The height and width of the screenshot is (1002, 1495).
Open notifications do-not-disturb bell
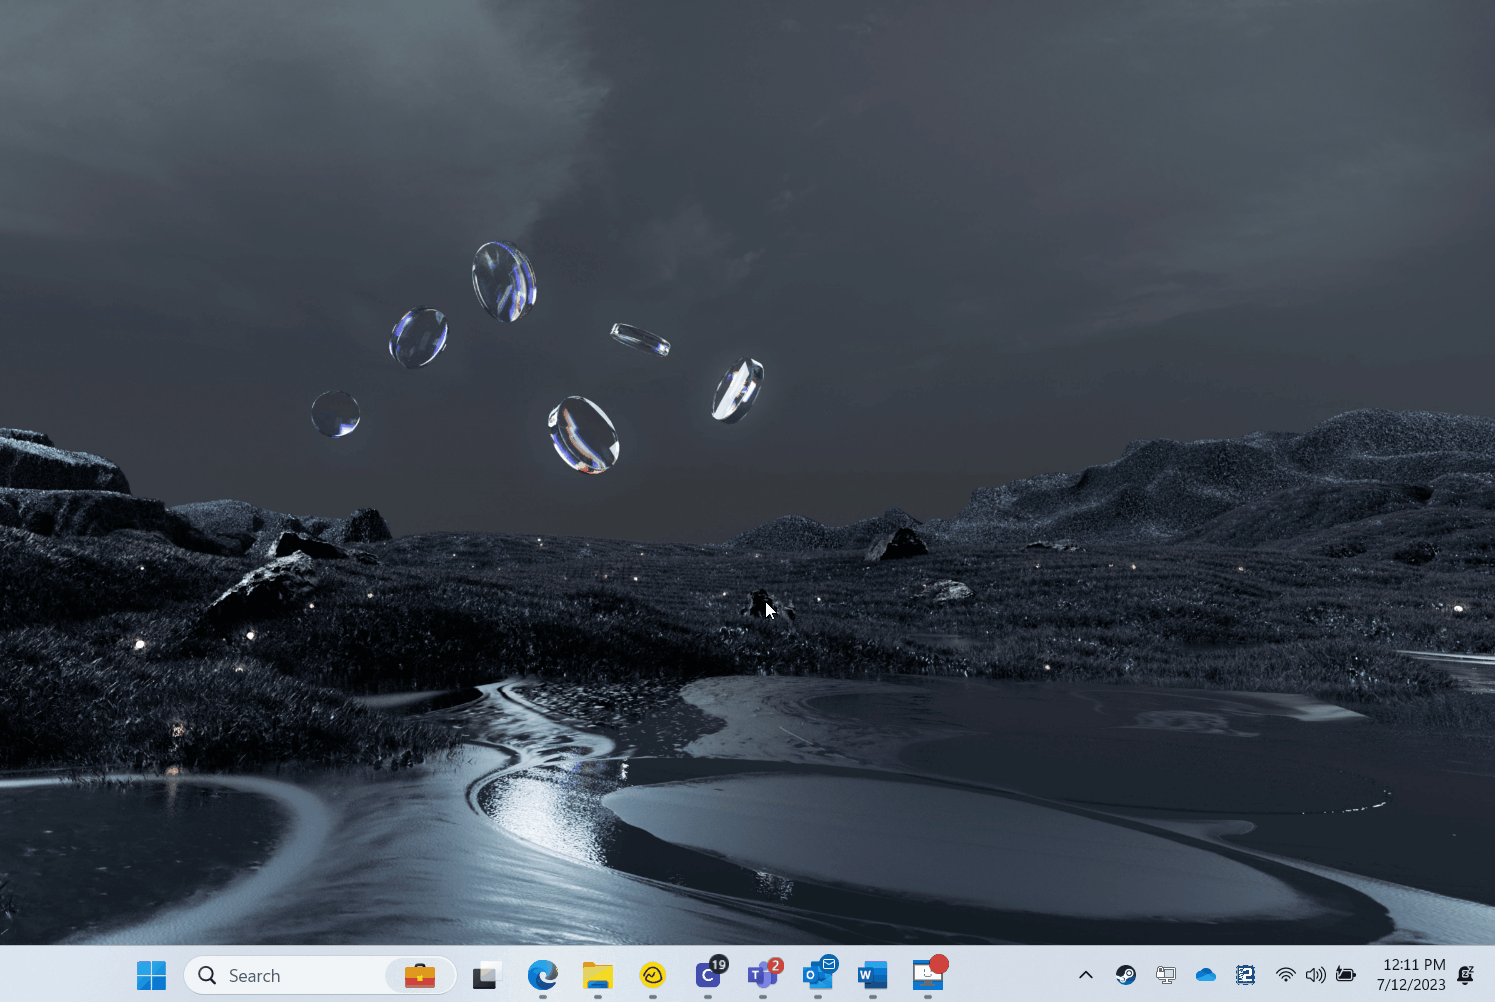coord(1466,975)
